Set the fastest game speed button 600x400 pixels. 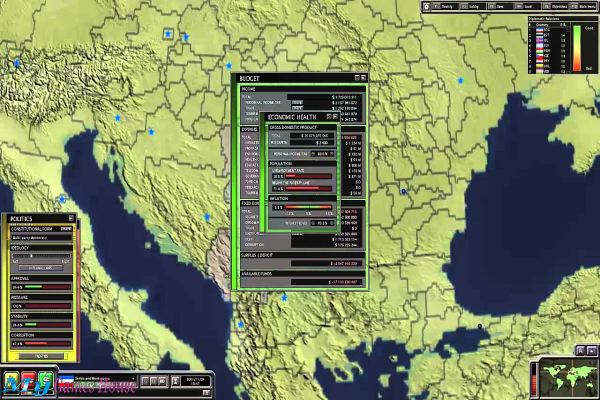pos(162,381)
